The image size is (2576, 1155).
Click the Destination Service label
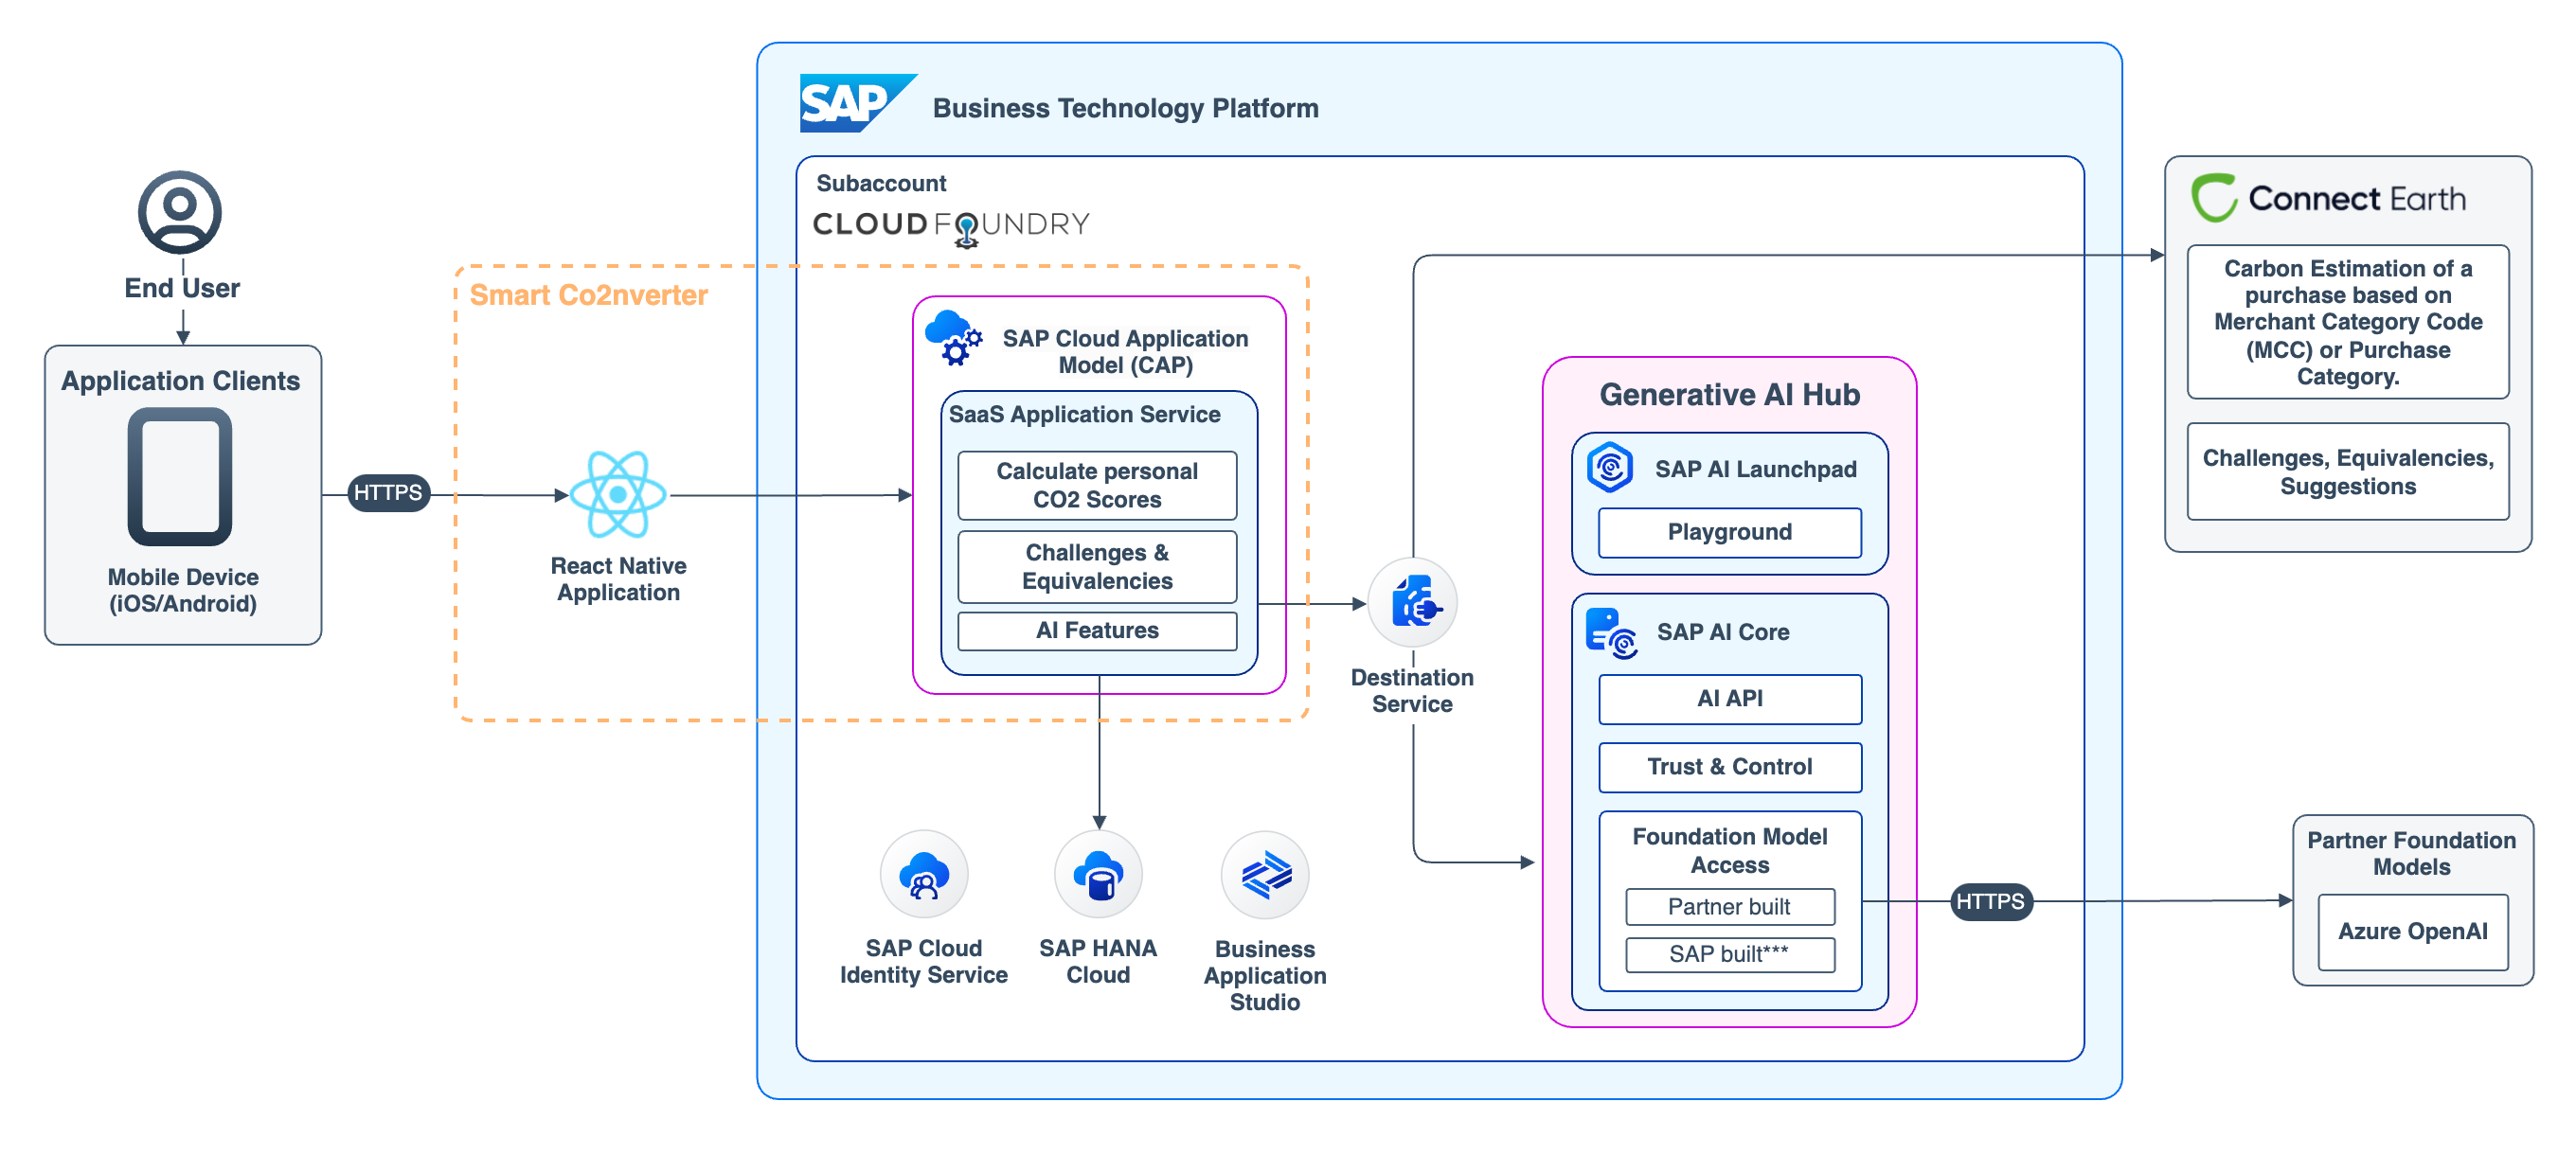[x=1412, y=690]
